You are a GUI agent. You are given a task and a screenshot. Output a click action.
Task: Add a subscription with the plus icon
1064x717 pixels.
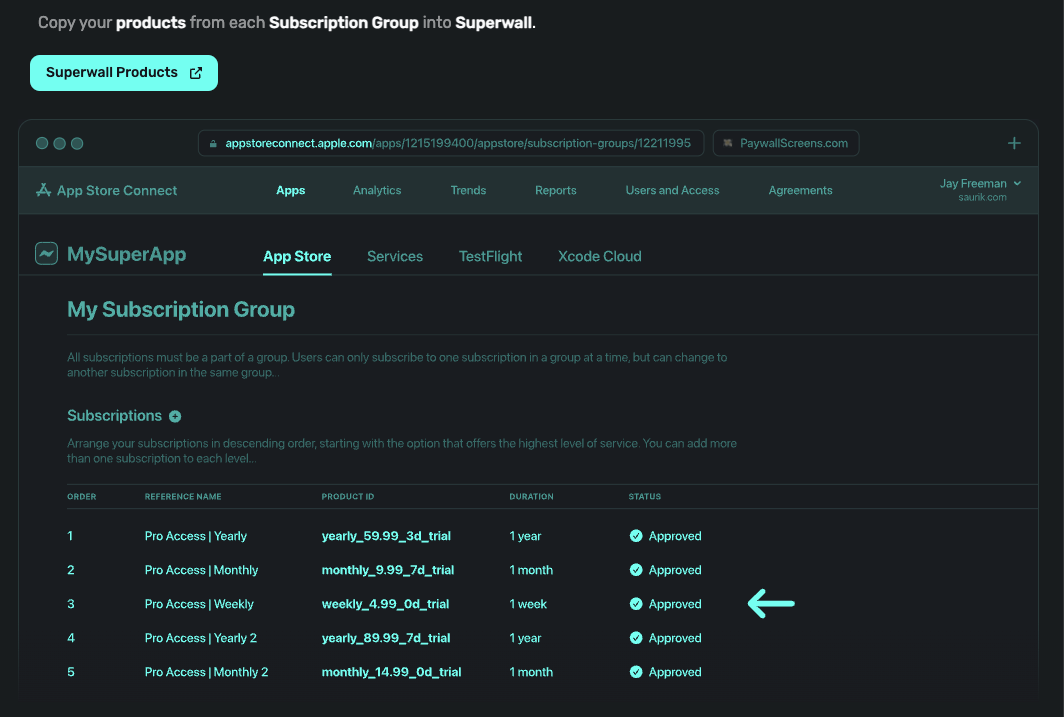(175, 416)
